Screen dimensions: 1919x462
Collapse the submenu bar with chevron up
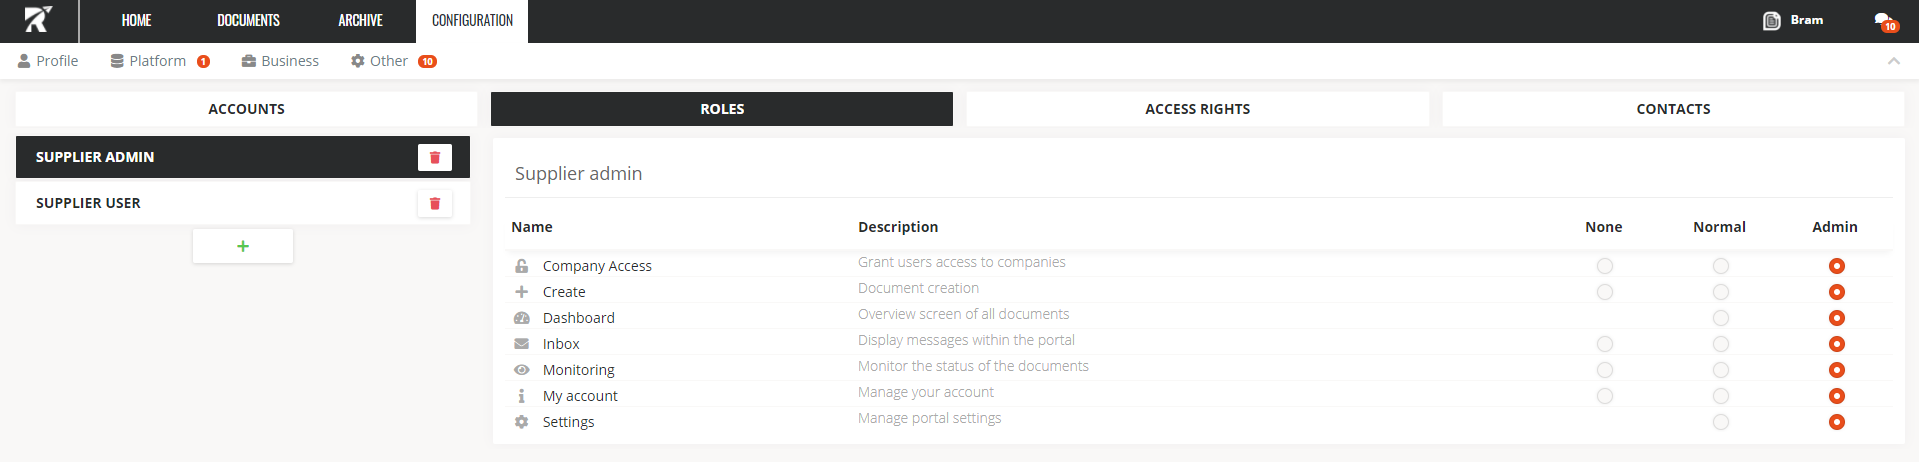point(1893,61)
